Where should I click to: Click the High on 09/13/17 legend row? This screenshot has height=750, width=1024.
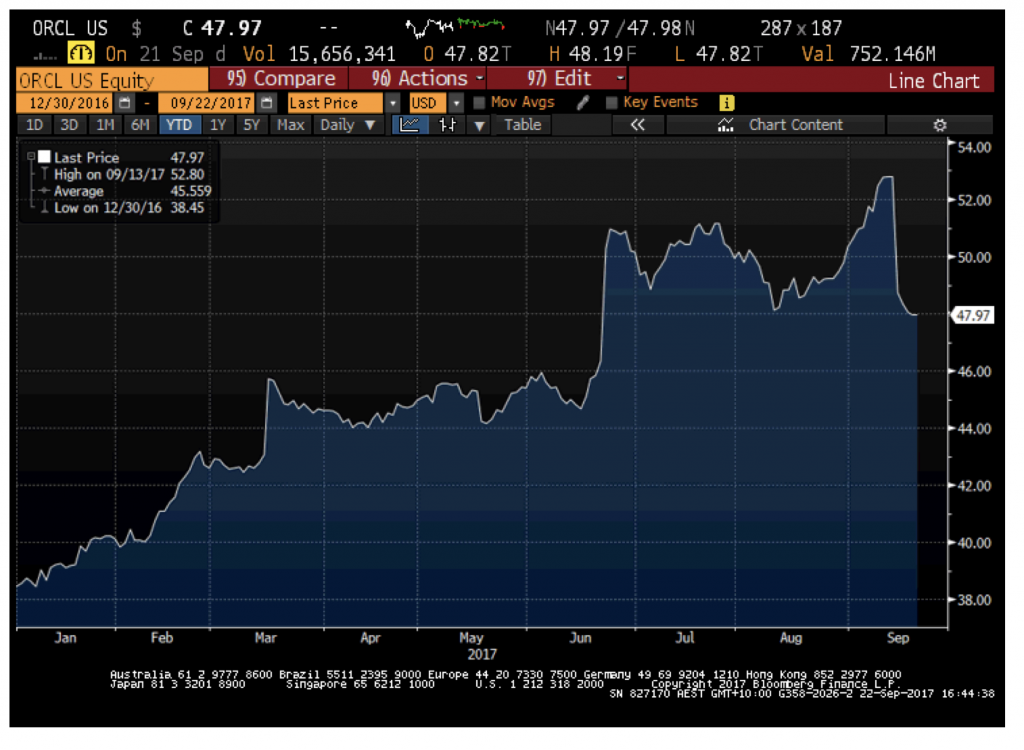[124, 174]
